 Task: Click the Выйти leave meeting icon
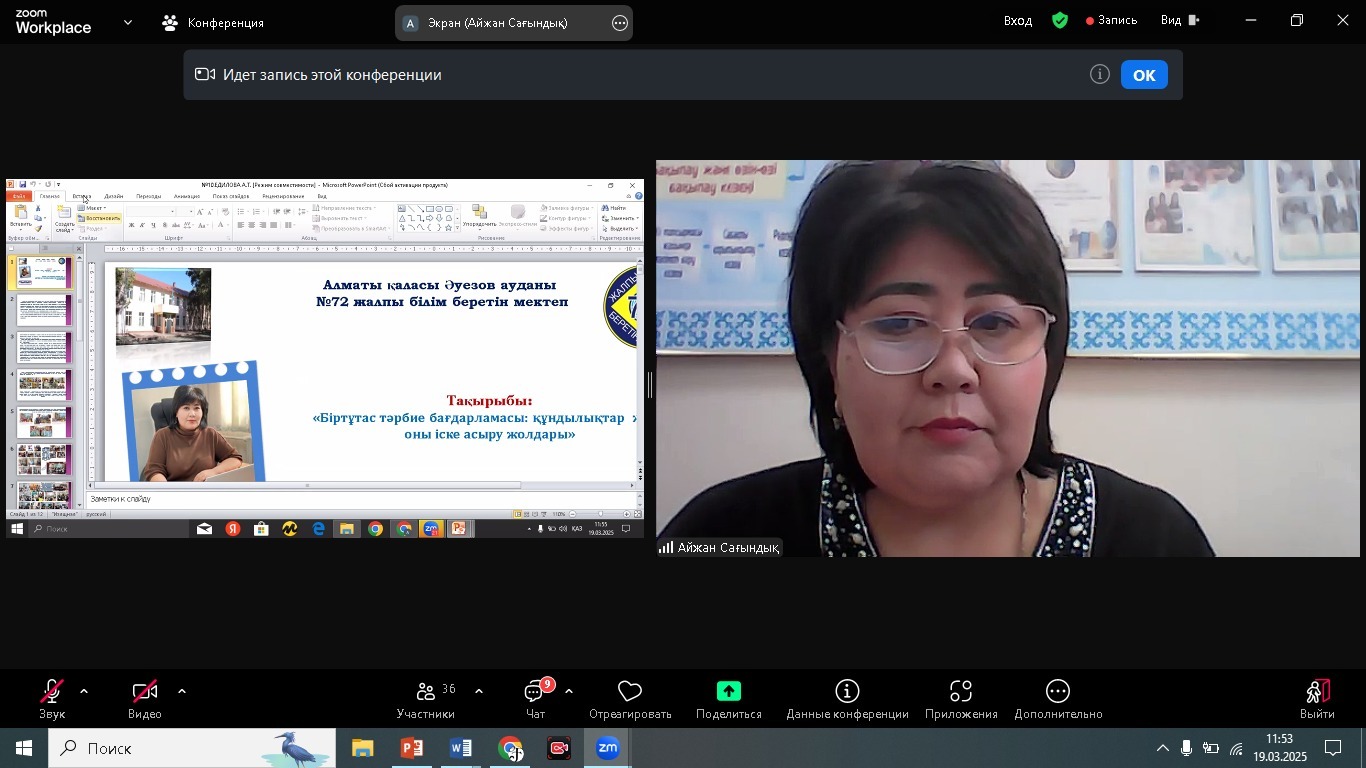point(1317,692)
